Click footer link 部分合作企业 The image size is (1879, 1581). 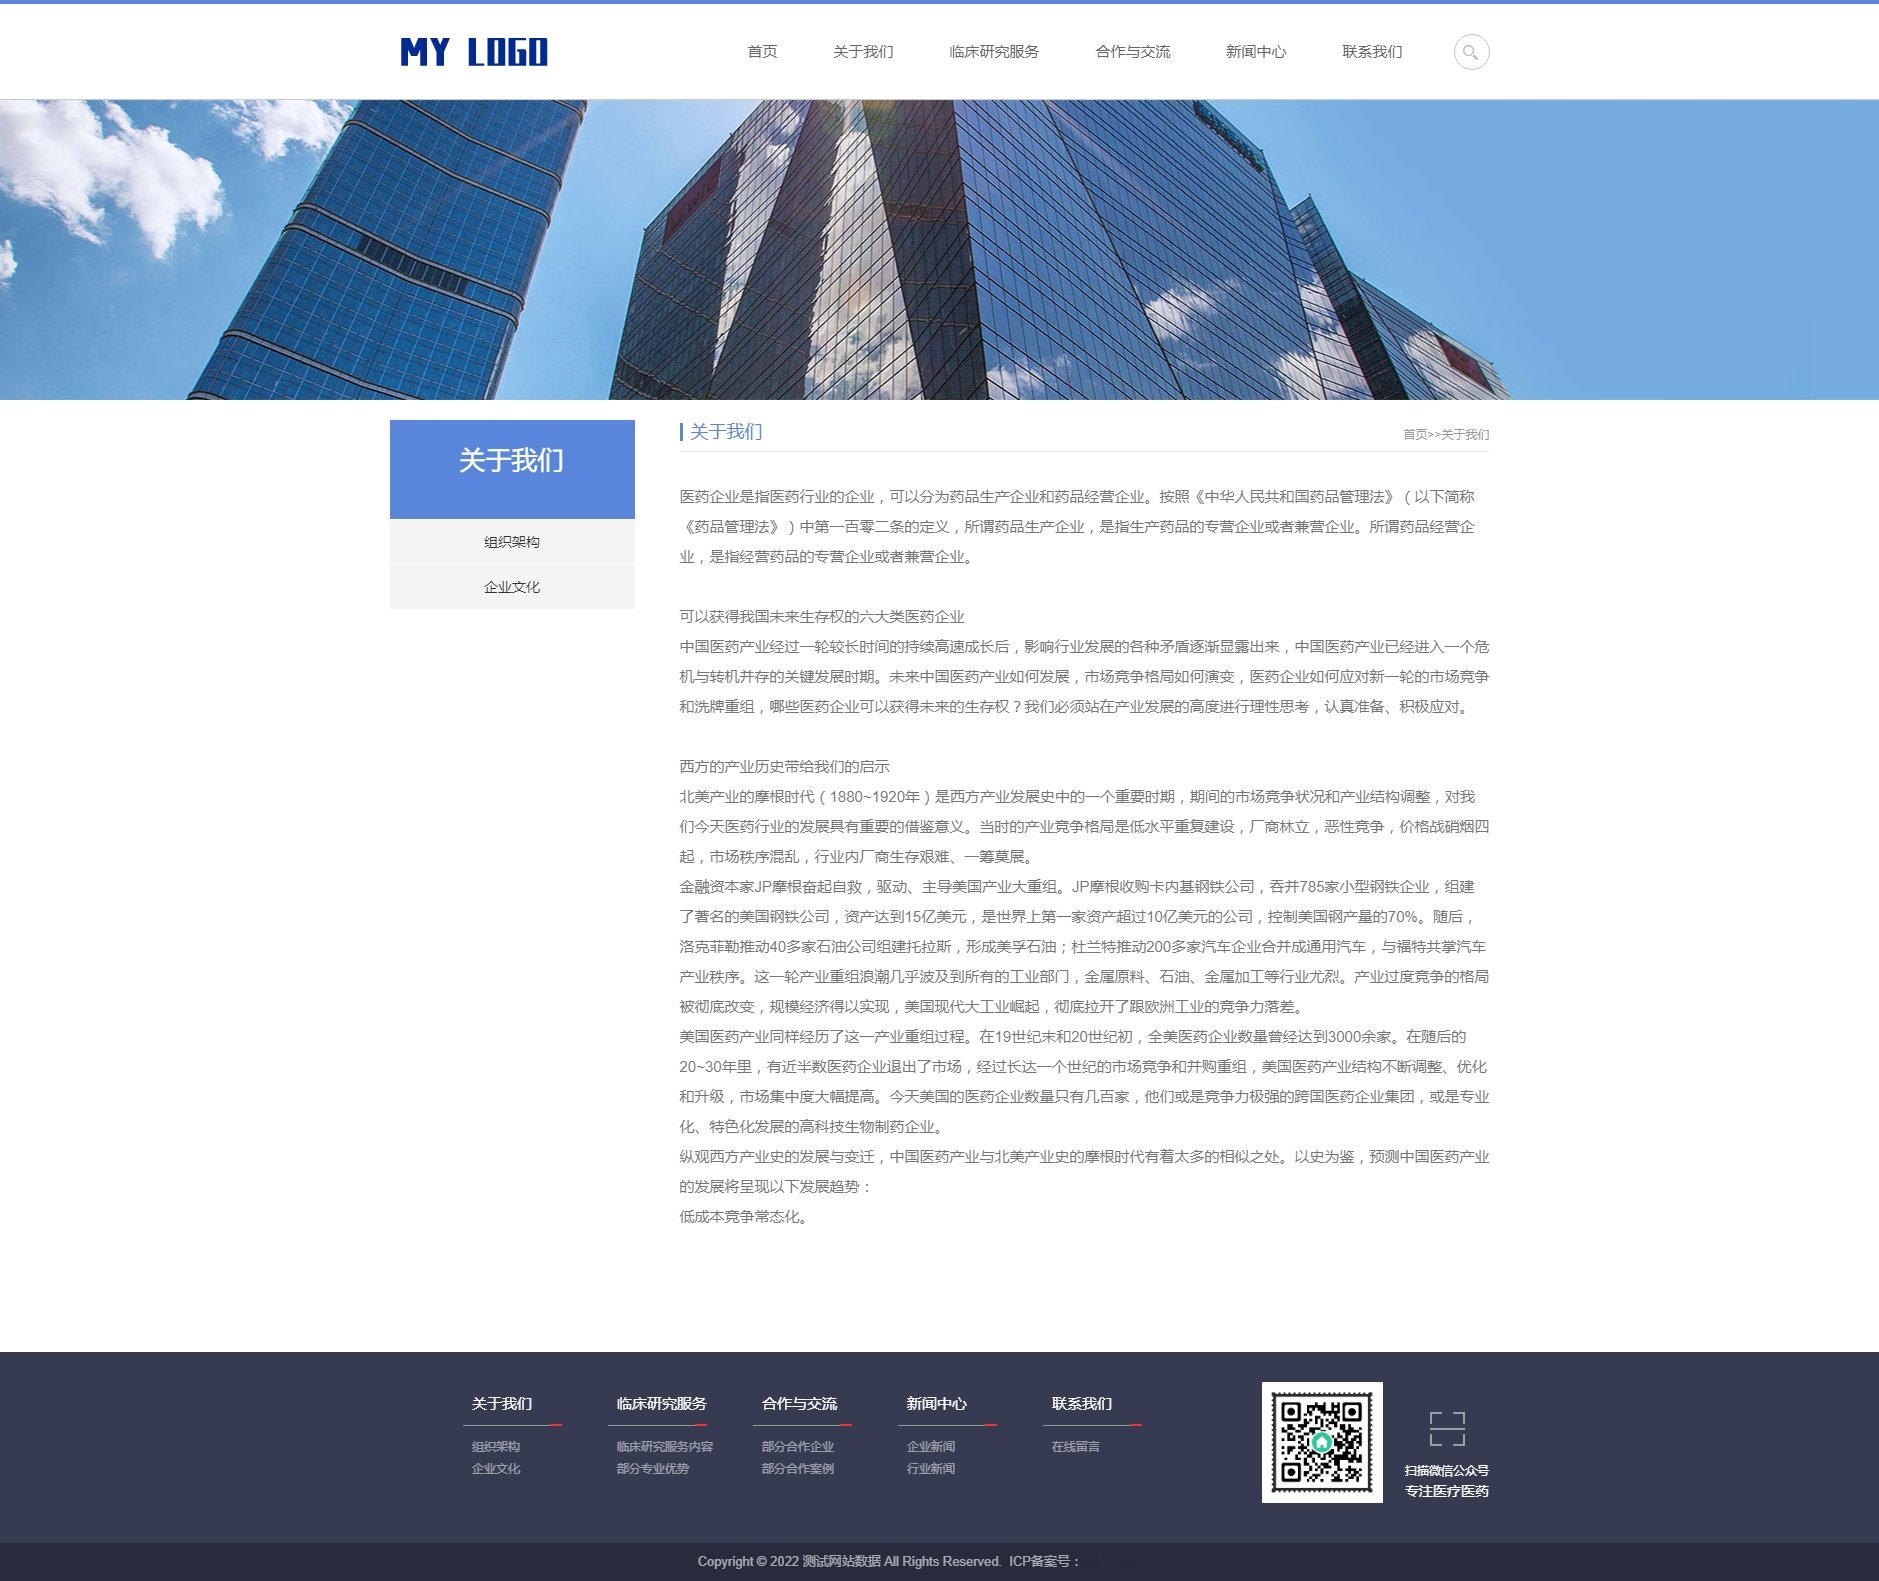(x=798, y=1447)
